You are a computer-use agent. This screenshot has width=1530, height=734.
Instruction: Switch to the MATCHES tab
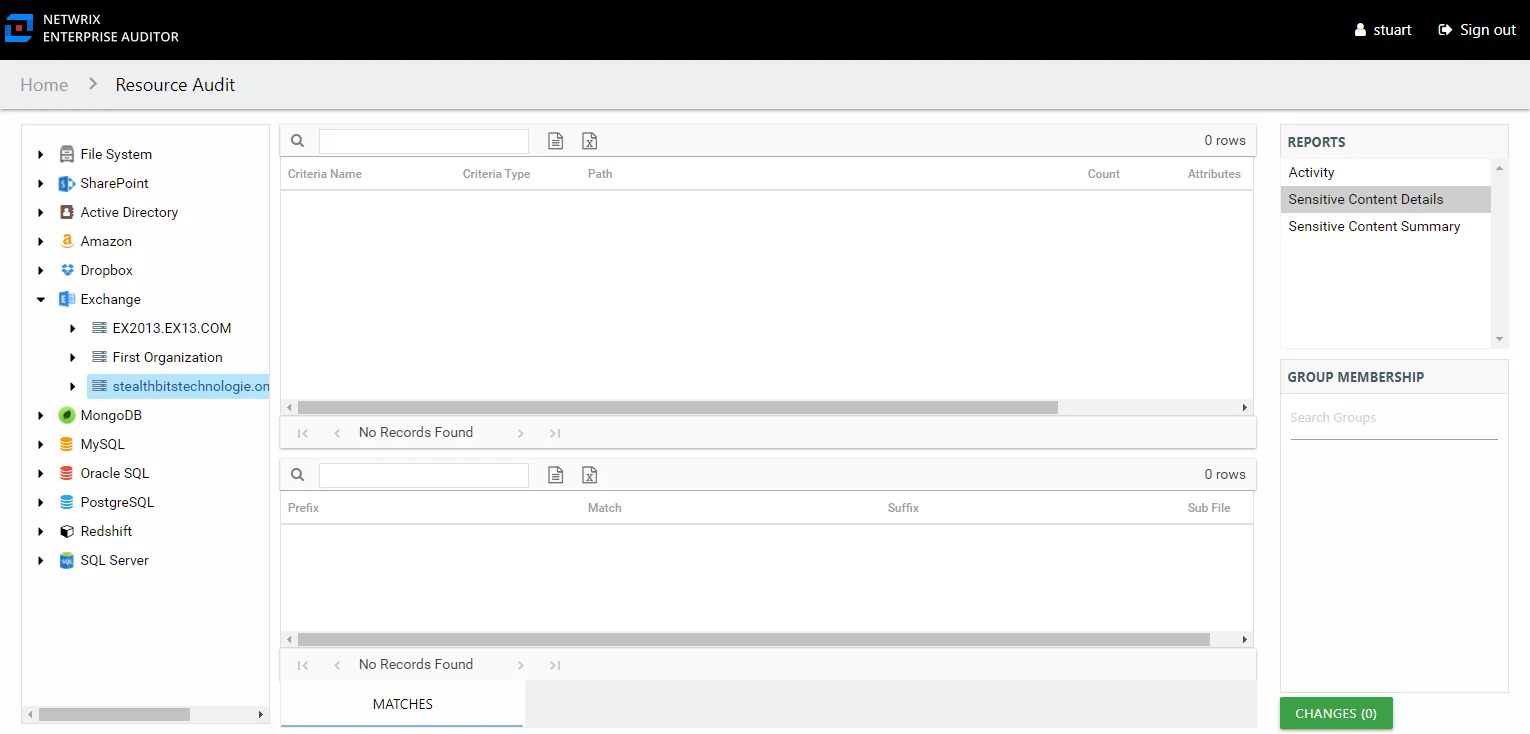(x=402, y=704)
